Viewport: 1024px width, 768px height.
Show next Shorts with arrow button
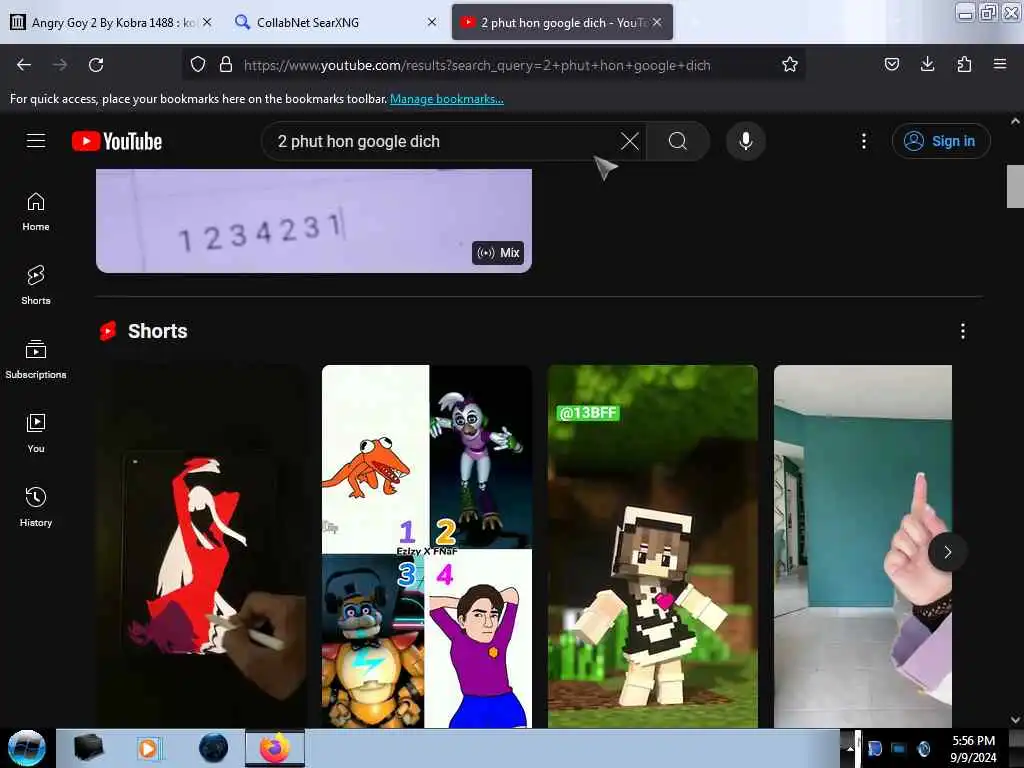pos(947,552)
